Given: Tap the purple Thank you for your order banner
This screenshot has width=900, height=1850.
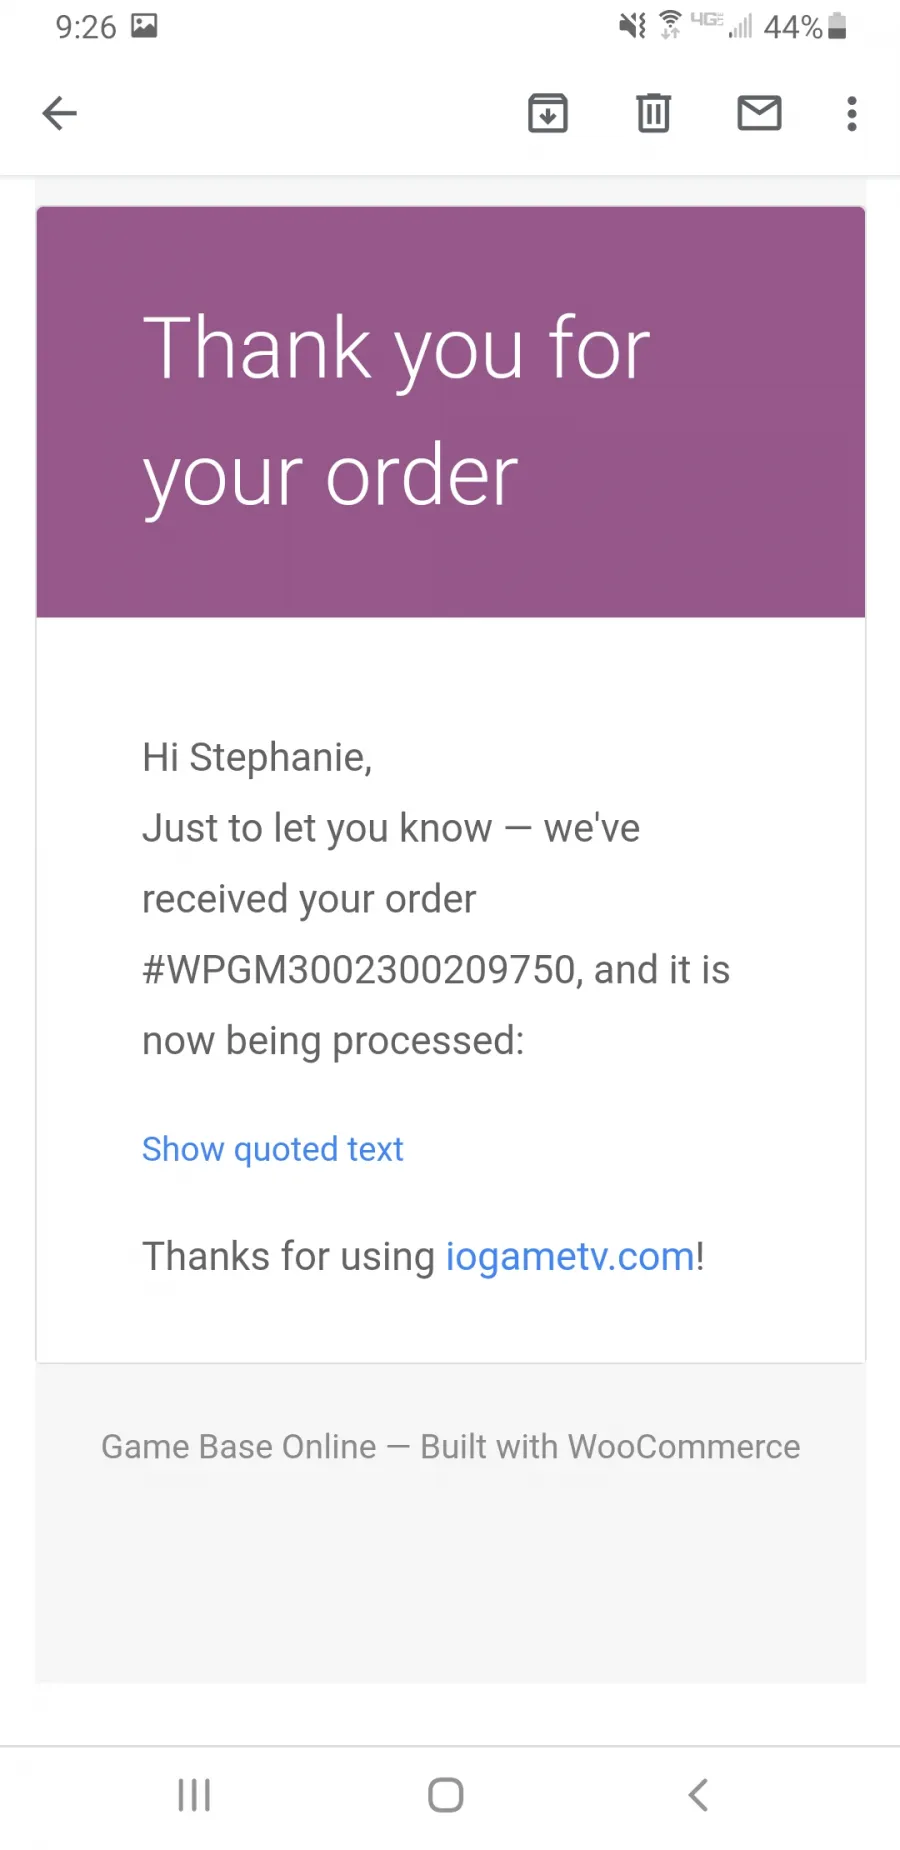Looking at the screenshot, I should click(x=451, y=412).
